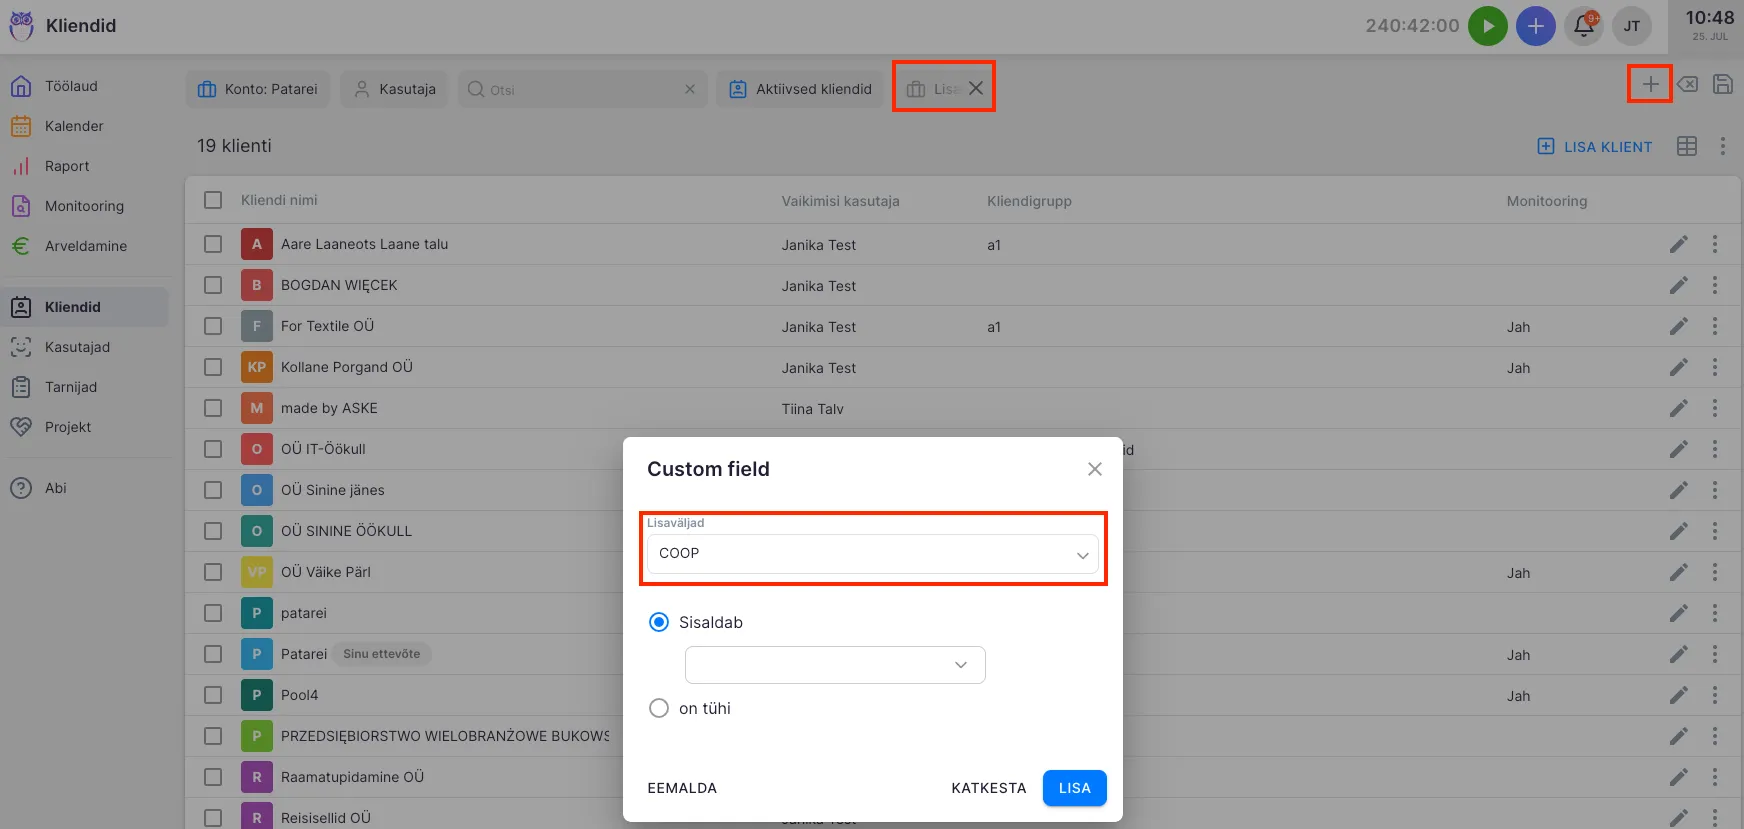Choose the 'on tühi' radio option
The width and height of the screenshot is (1744, 829).
(x=659, y=708)
